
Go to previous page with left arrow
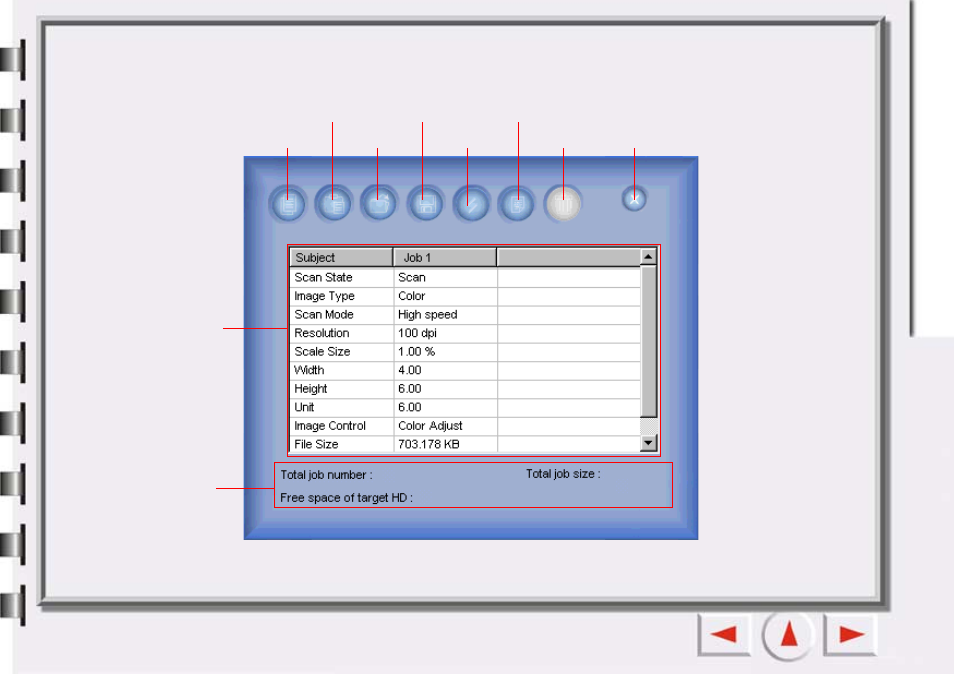click(x=723, y=634)
